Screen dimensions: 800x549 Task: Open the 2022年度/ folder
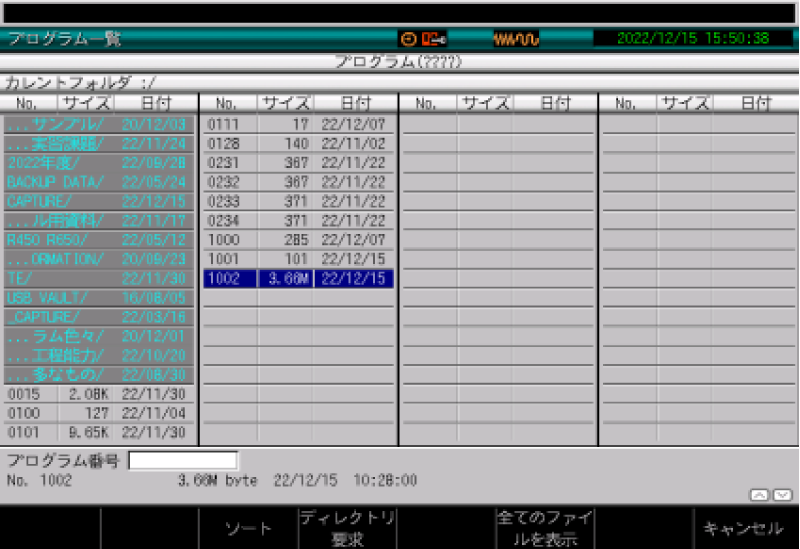click(98, 163)
